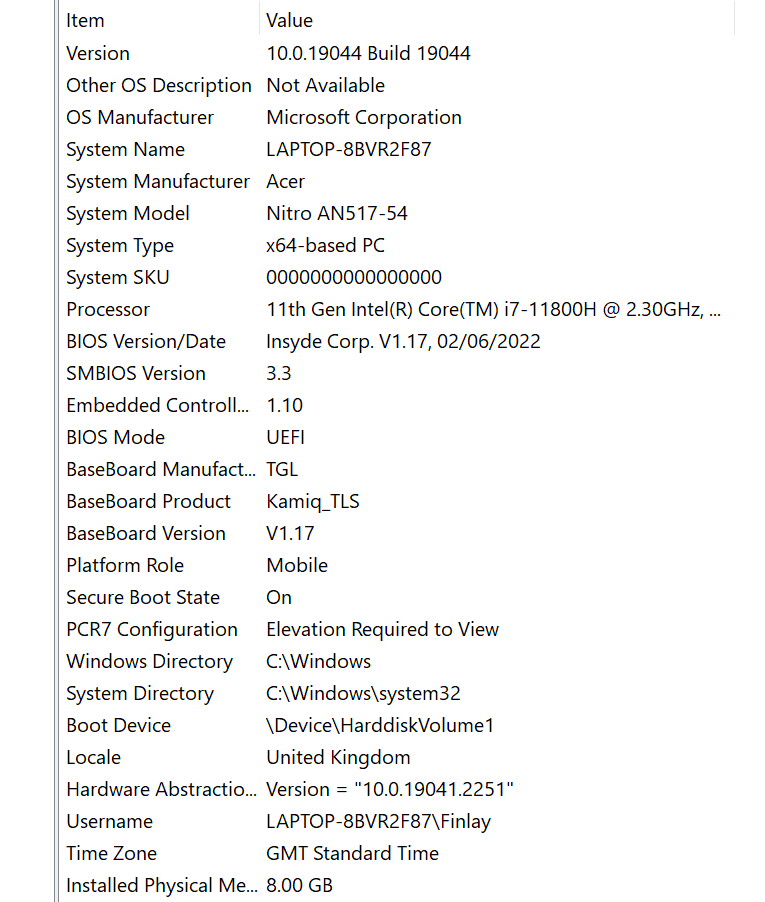Select the Processor row
765x902 pixels.
397,309
